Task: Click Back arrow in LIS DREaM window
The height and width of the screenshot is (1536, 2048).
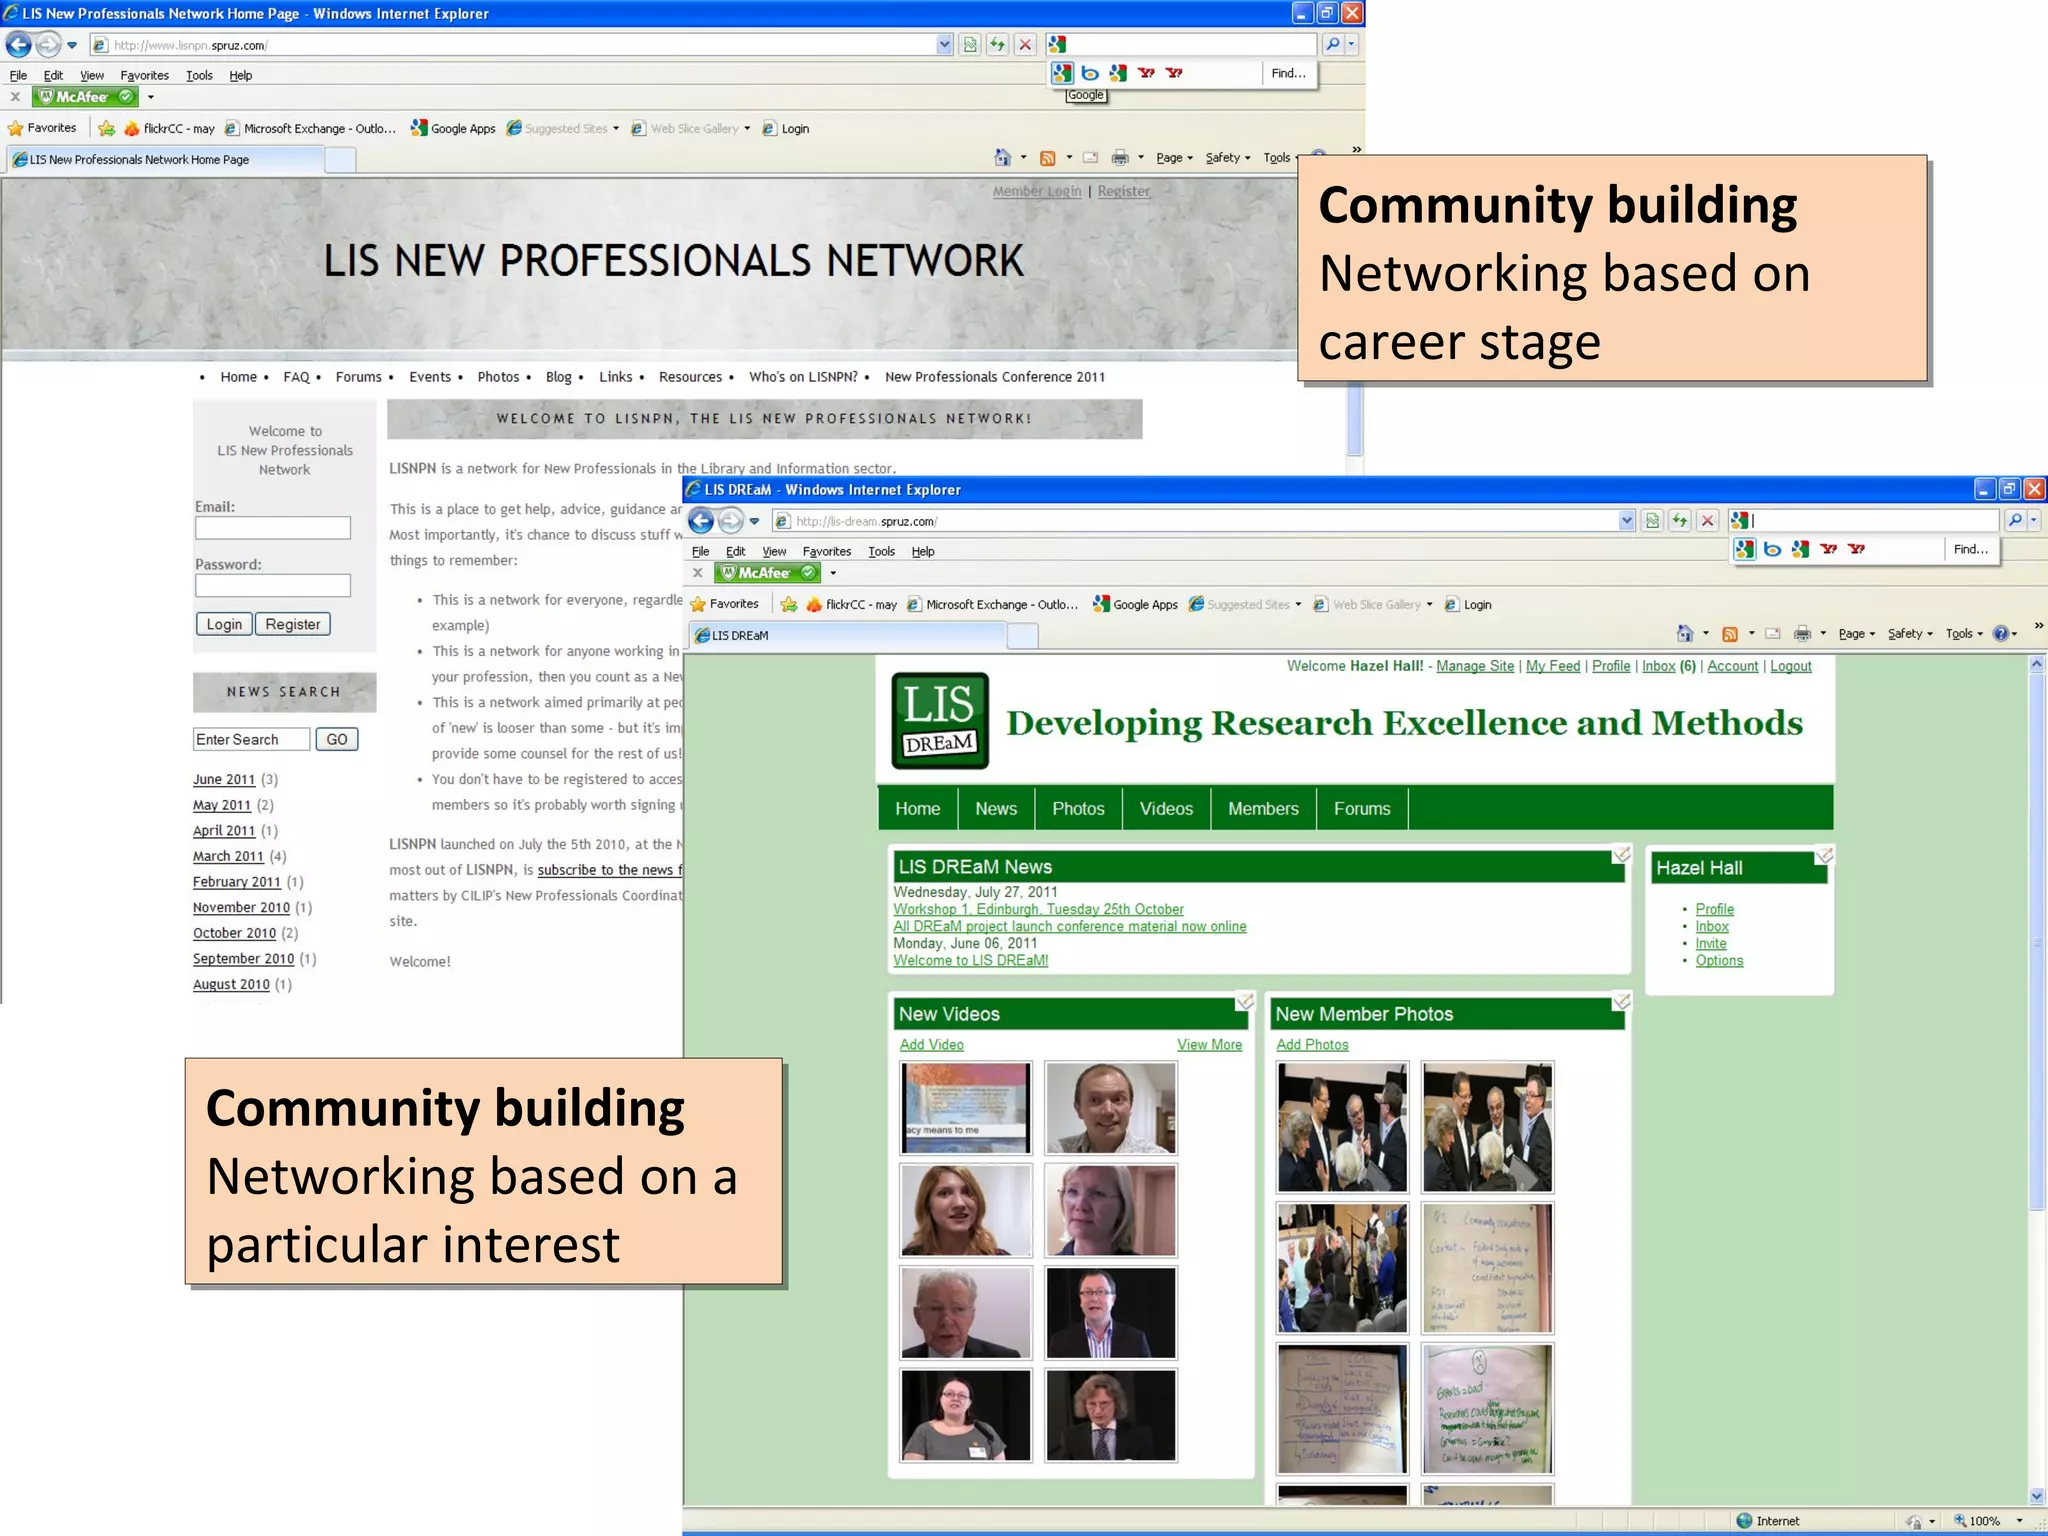Action: [x=702, y=521]
